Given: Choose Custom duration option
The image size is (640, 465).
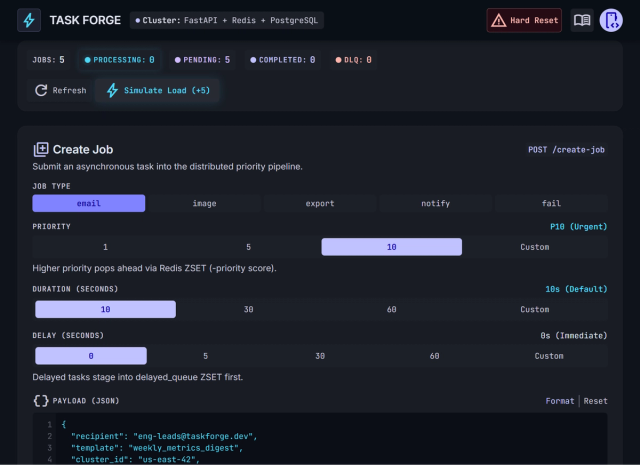Looking at the screenshot, I should [535, 309].
